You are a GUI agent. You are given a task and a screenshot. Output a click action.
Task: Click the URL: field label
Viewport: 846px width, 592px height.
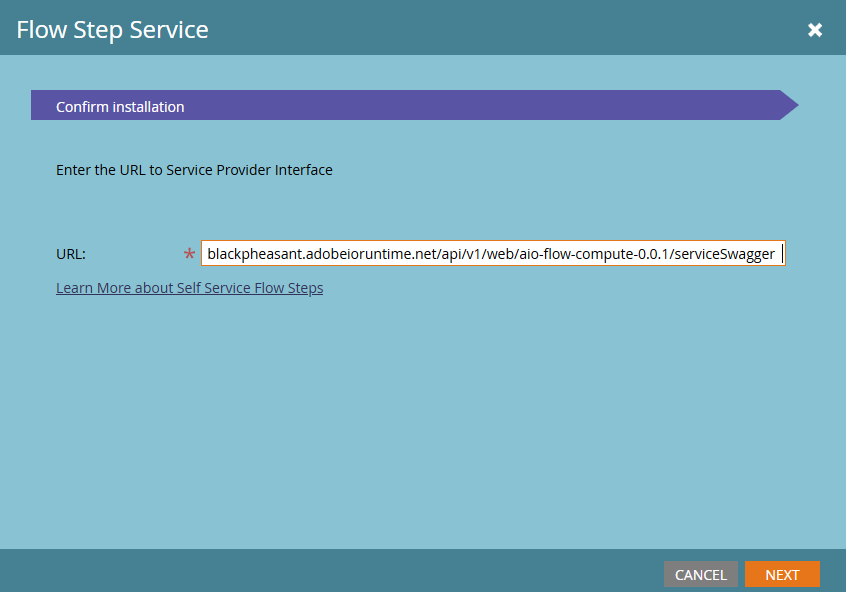click(x=71, y=254)
